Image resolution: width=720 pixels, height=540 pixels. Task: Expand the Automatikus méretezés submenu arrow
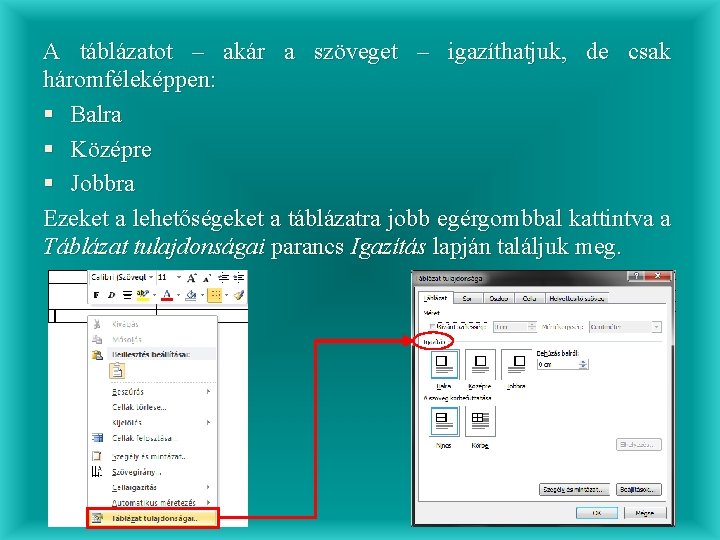208,502
